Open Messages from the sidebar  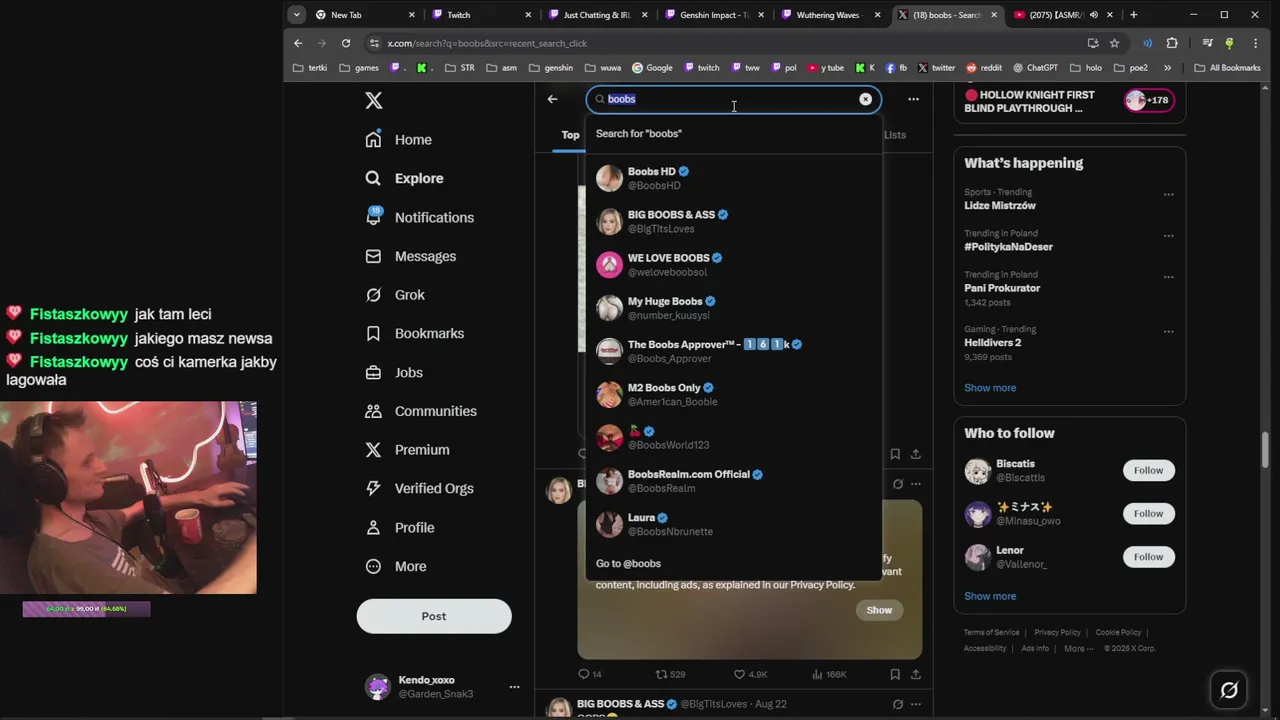411,256
